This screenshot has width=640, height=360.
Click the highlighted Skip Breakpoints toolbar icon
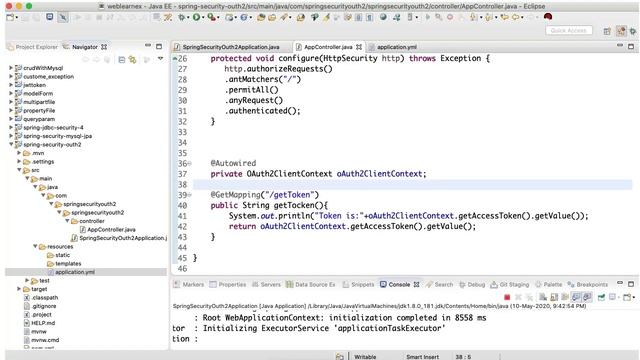[63, 17]
